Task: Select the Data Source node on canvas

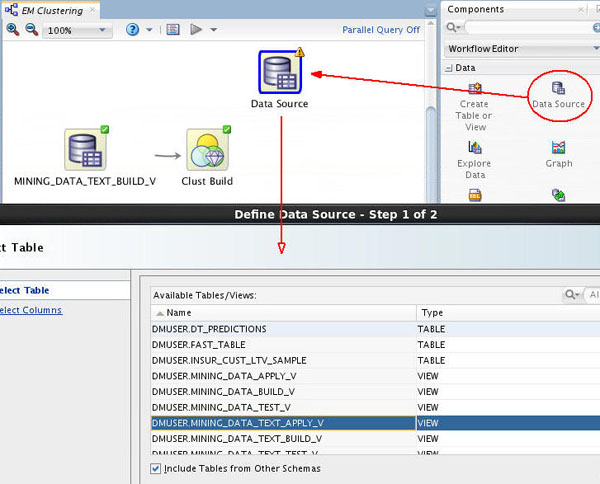Action: click(279, 73)
